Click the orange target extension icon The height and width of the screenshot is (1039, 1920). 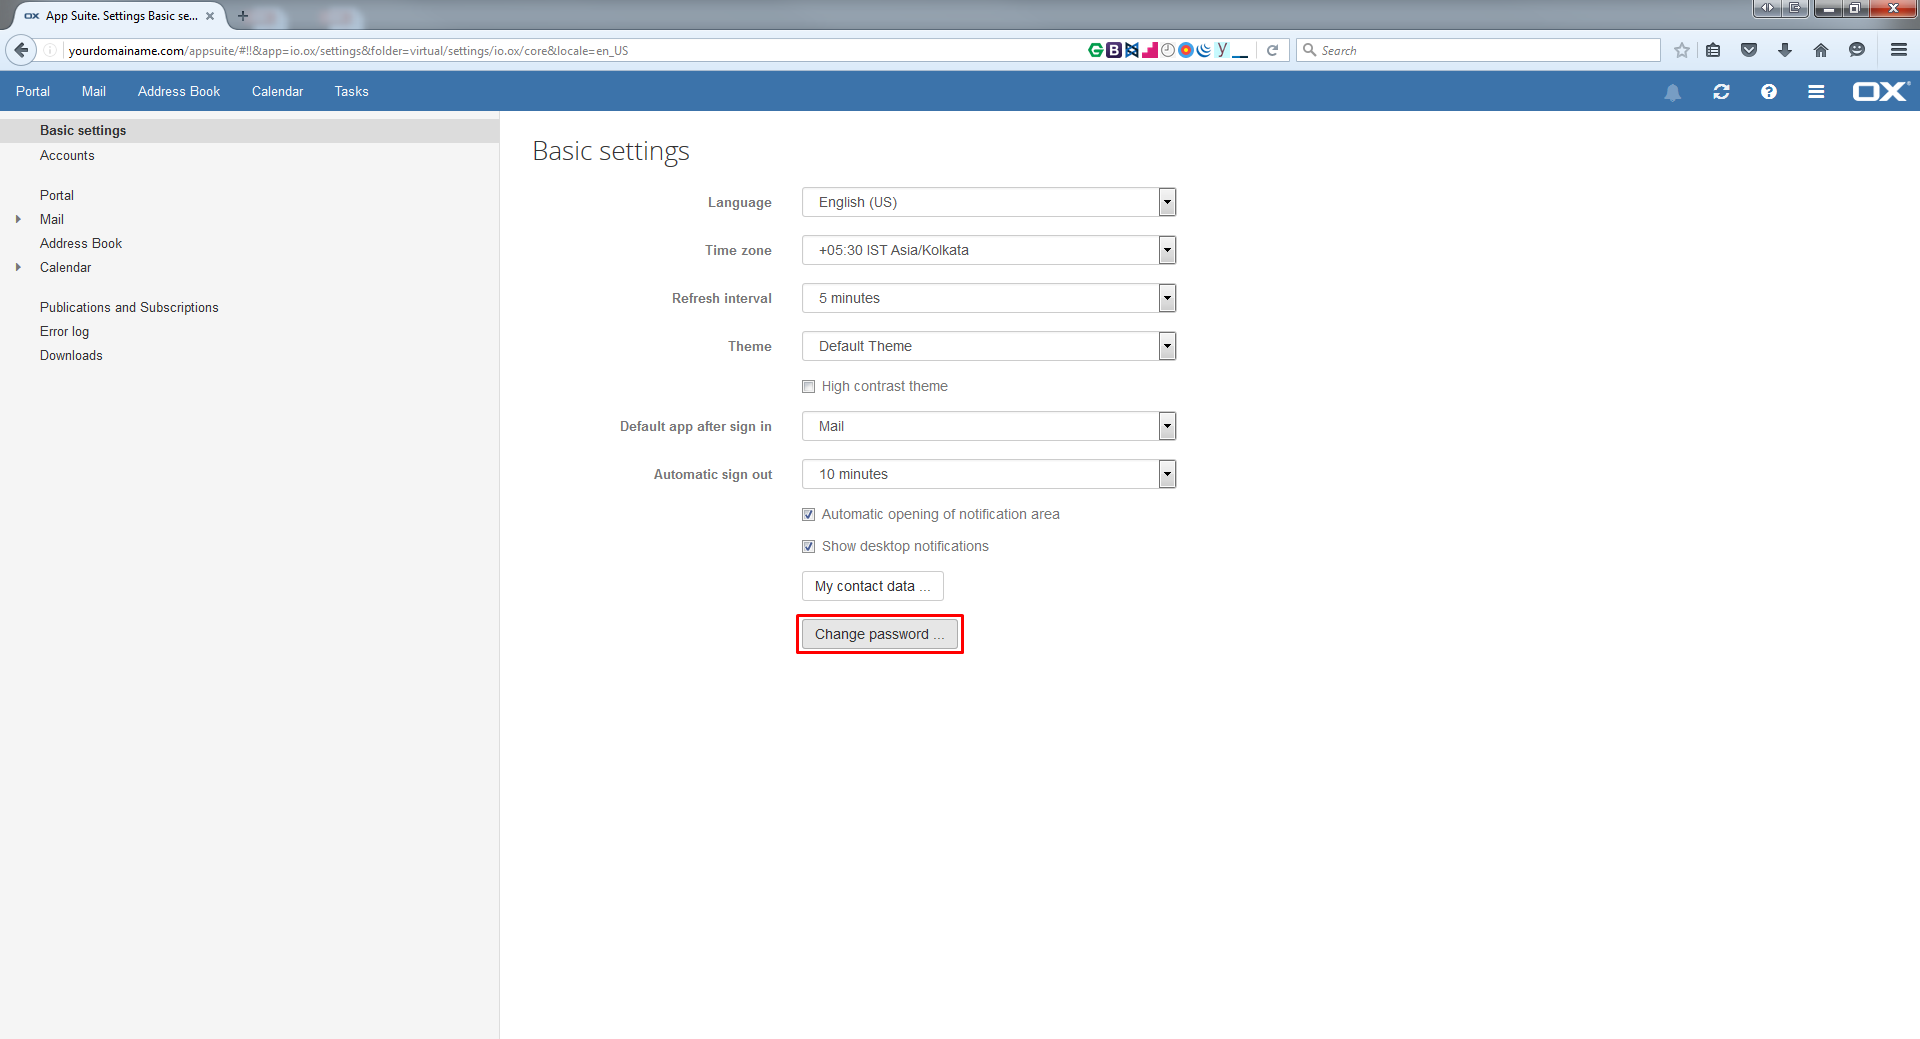coord(1186,50)
